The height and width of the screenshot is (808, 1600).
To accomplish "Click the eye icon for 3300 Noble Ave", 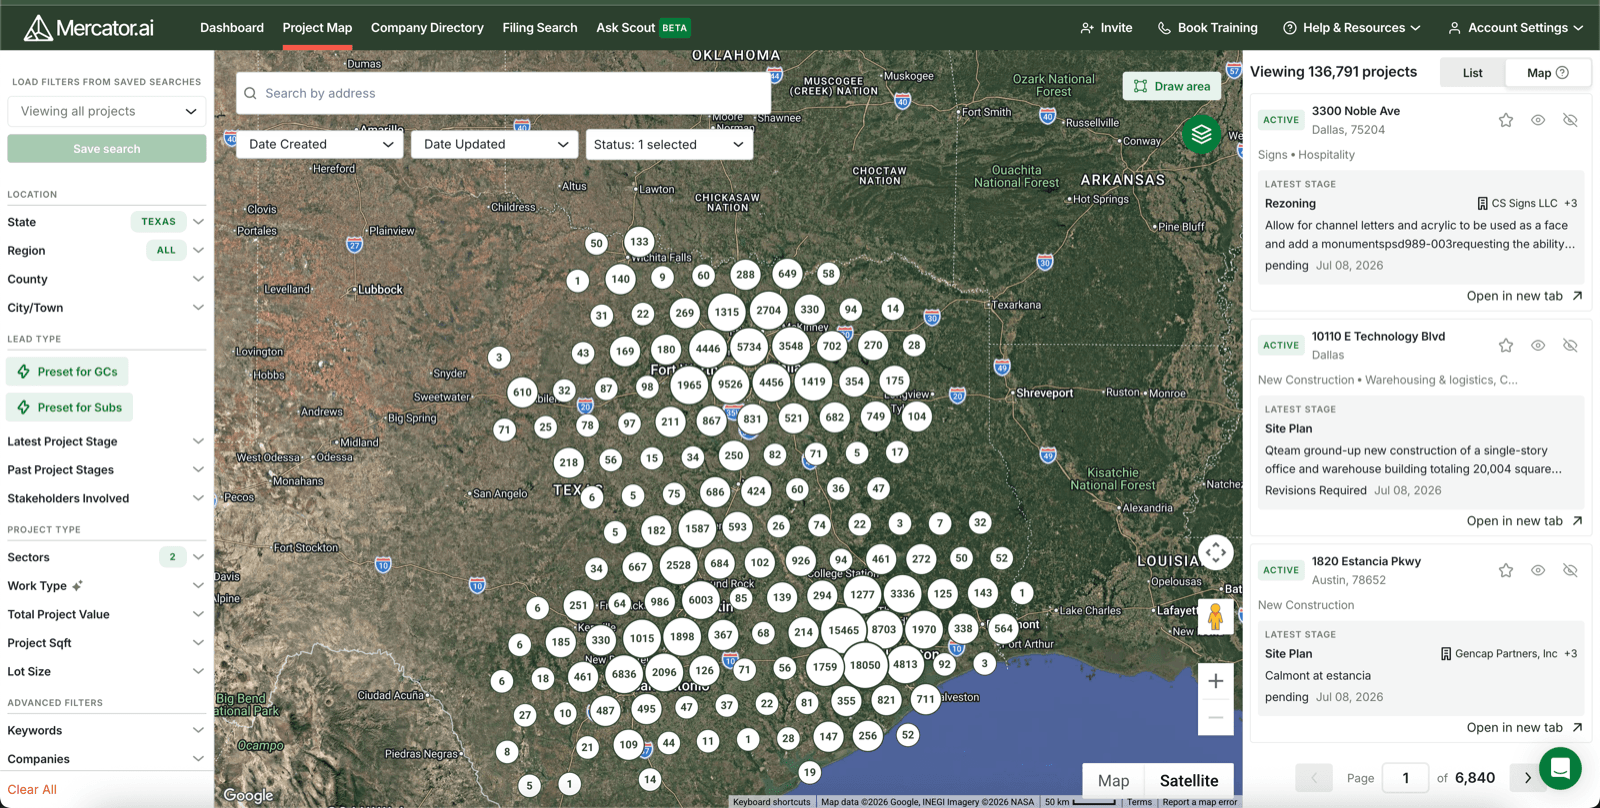I will pos(1538,120).
